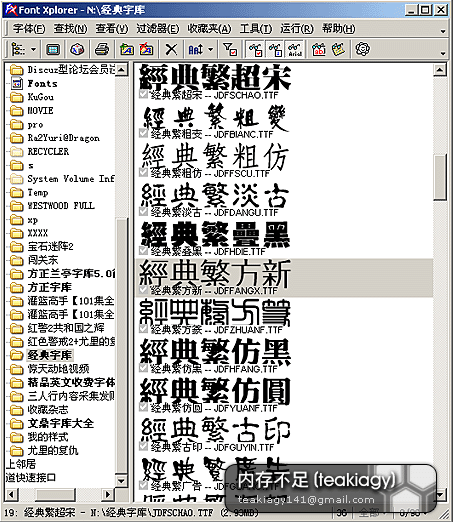Screen dimensions: 453x522
Task: Open the 收藏夹 menu
Action: (209, 29)
